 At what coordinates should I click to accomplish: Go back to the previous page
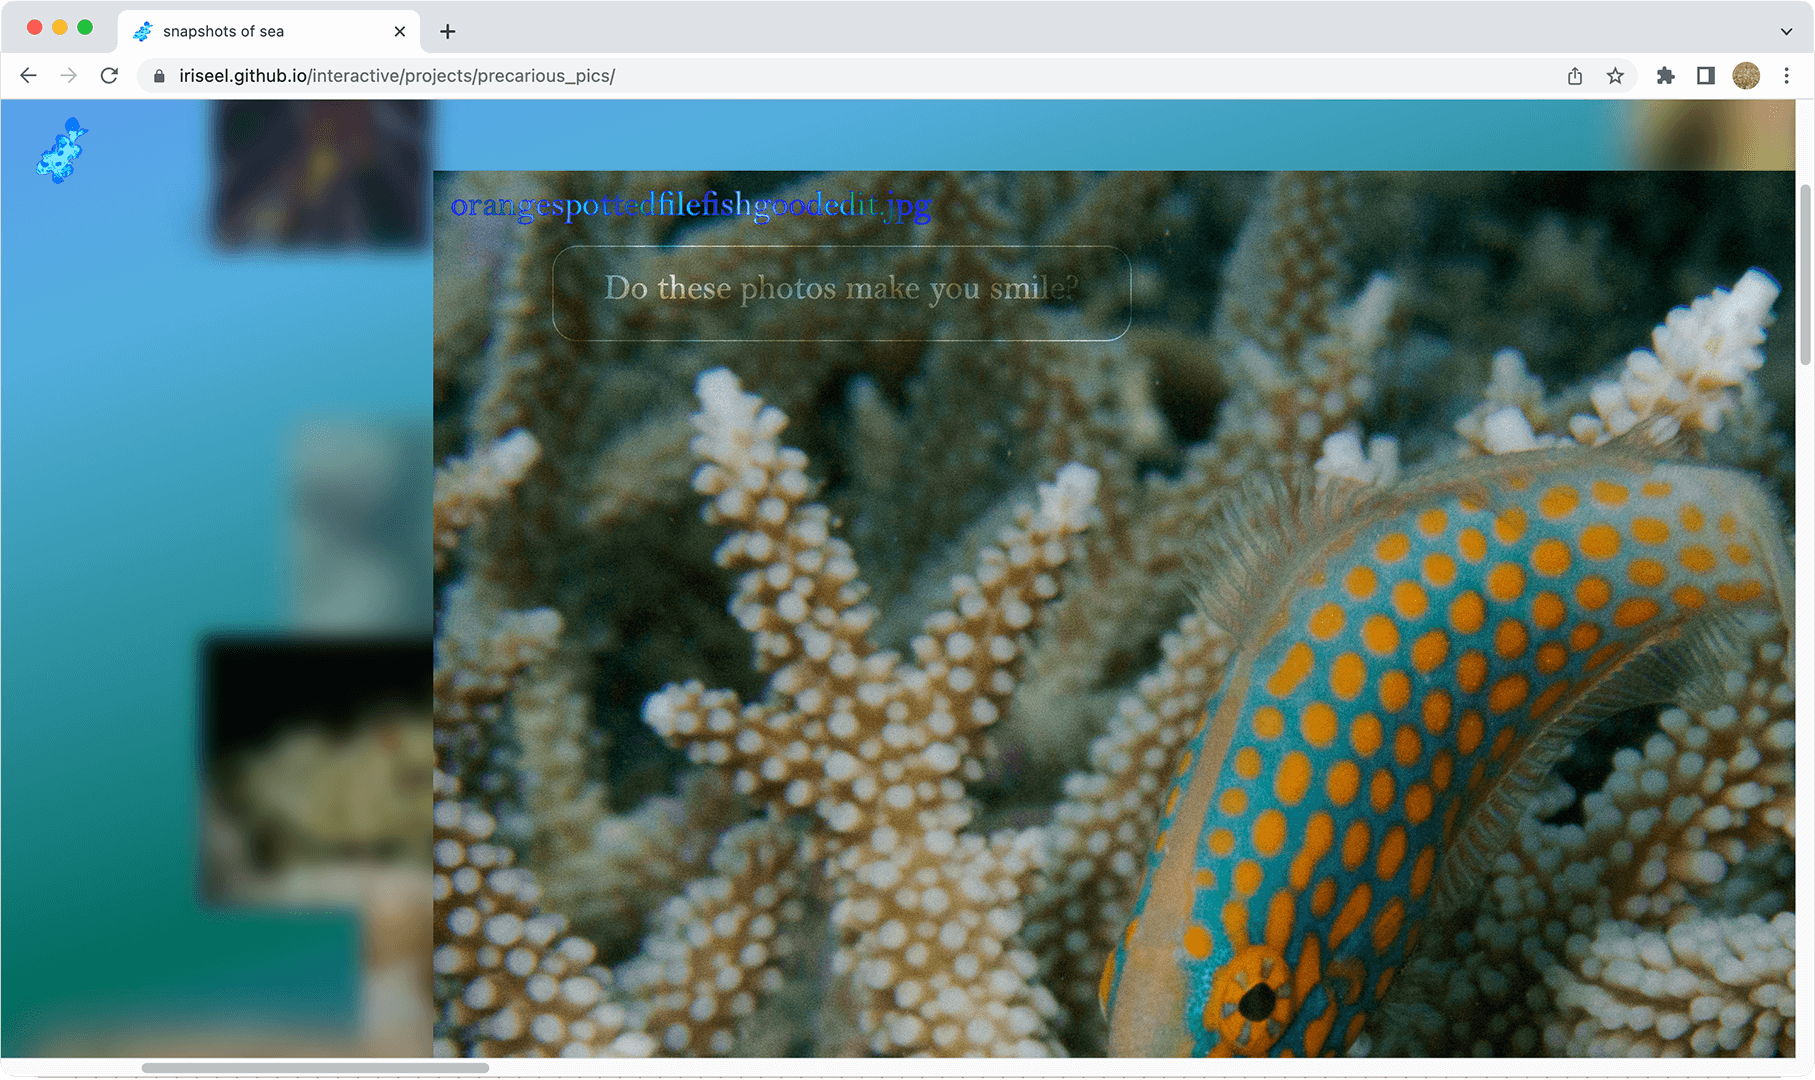[28, 76]
